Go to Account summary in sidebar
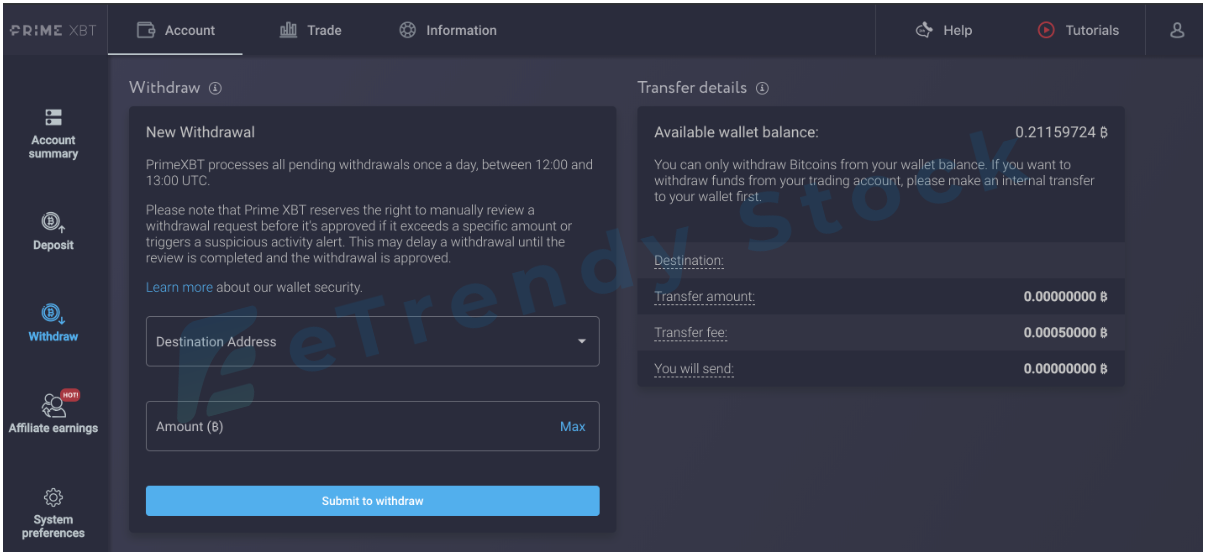The height and width of the screenshot is (555, 1207). click(53, 134)
